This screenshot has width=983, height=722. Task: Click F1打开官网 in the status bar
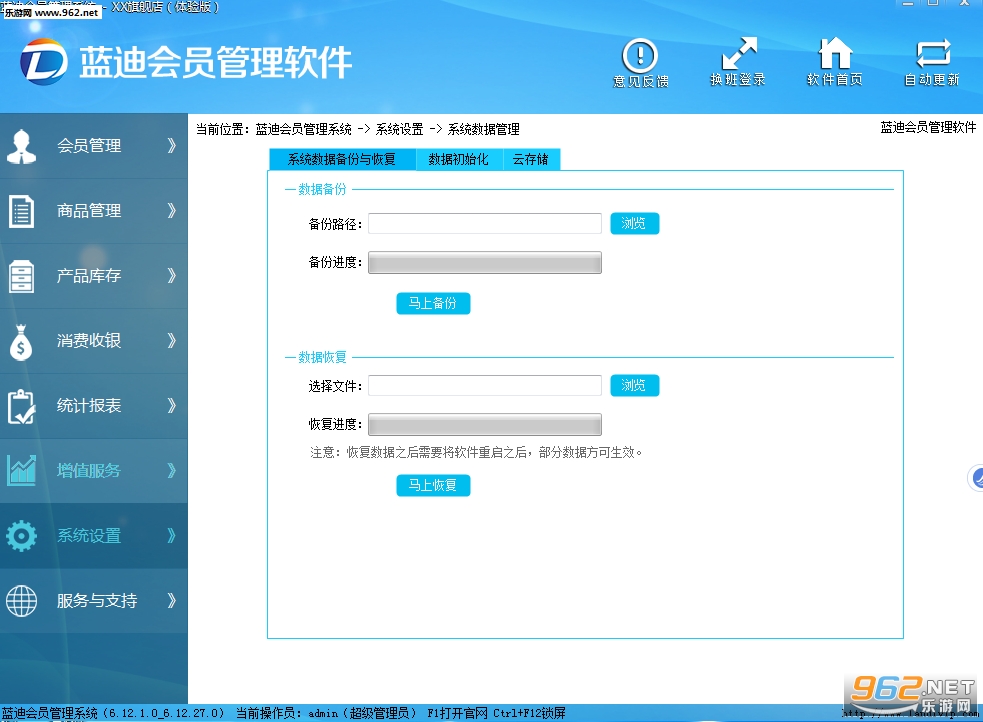click(x=458, y=713)
